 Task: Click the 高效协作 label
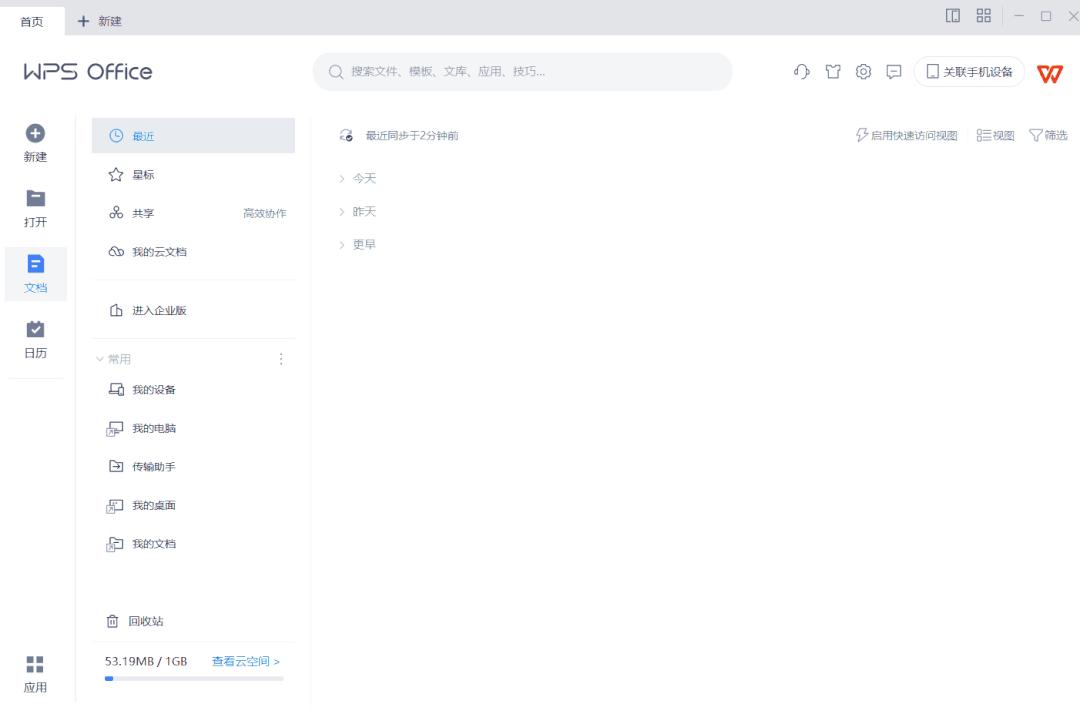(264, 213)
